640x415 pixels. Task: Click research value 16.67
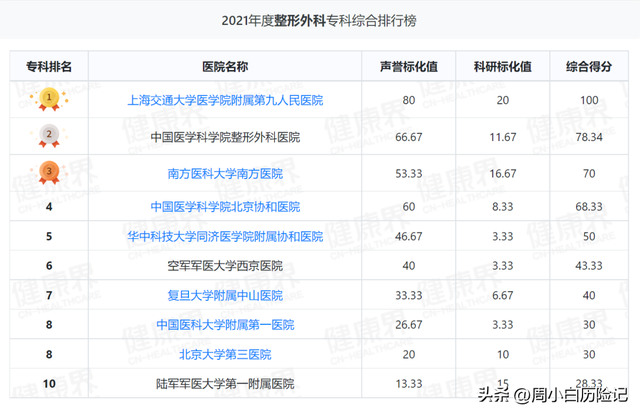pyautogui.click(x=502, y=174)
